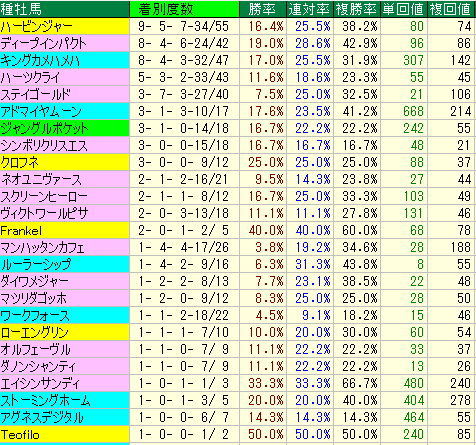Click the record 8- 4- 3-32/47
This screenshot has width=476, height=445.
pyautogui.click(x=184, y=61)
